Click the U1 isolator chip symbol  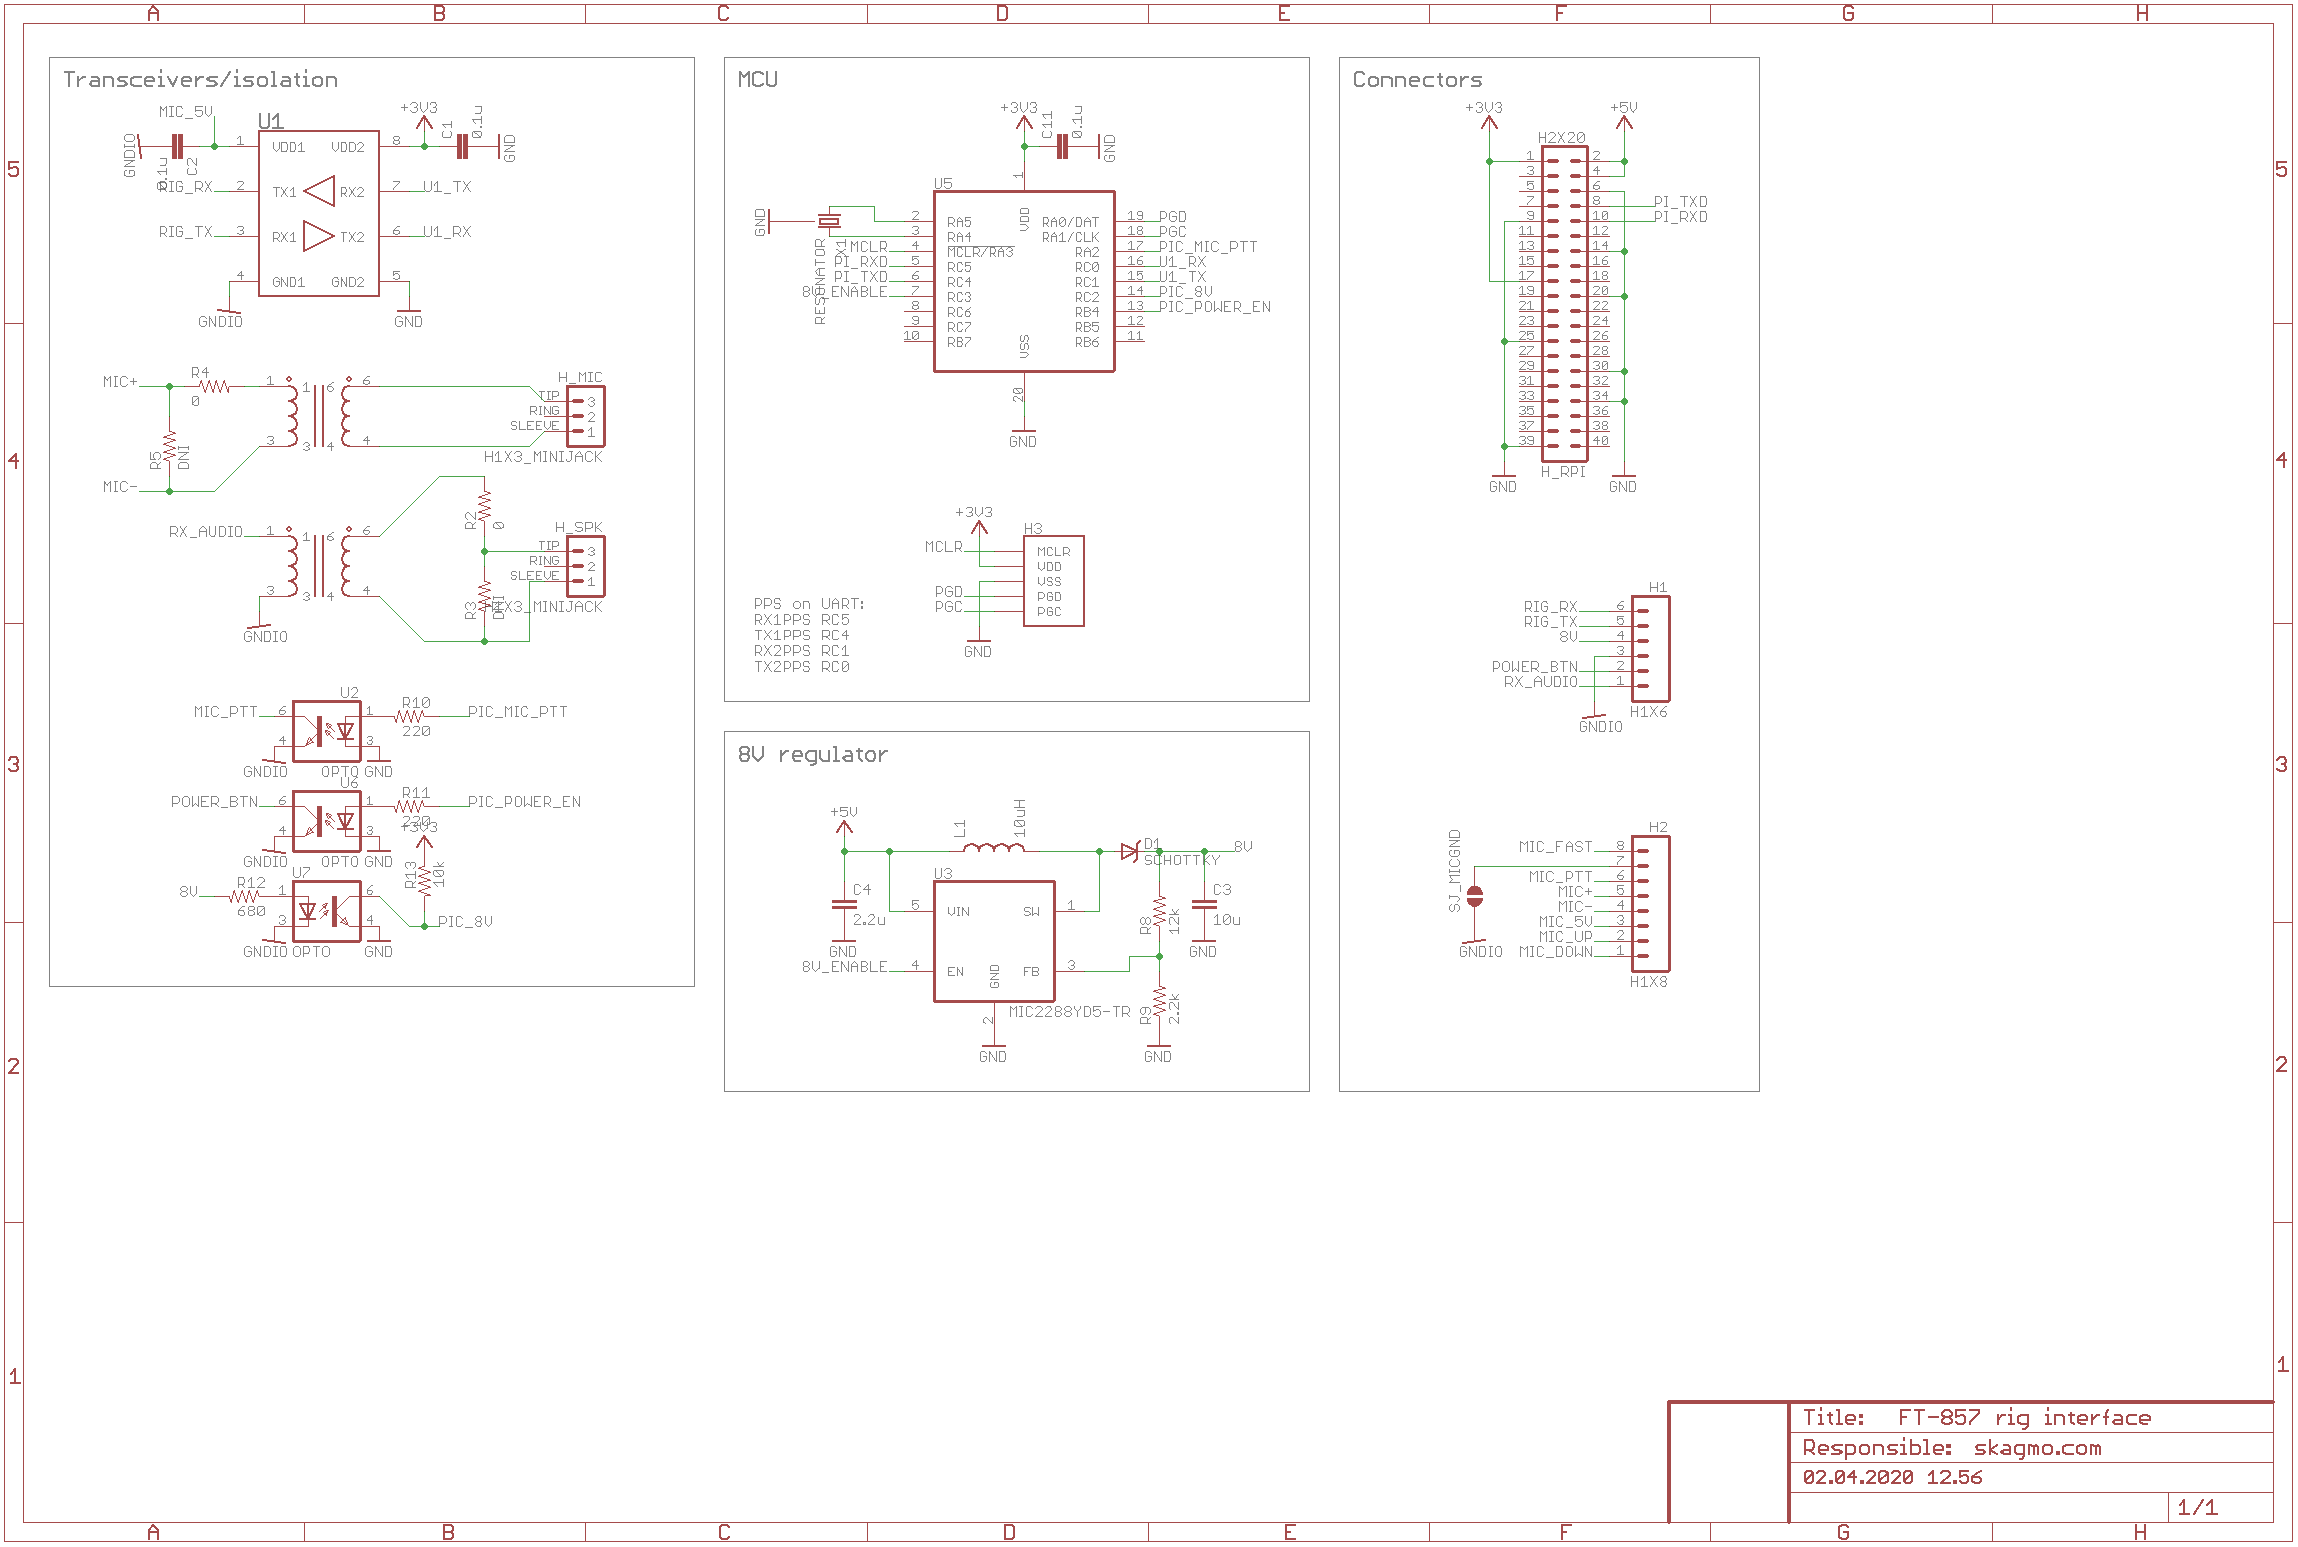318,213
